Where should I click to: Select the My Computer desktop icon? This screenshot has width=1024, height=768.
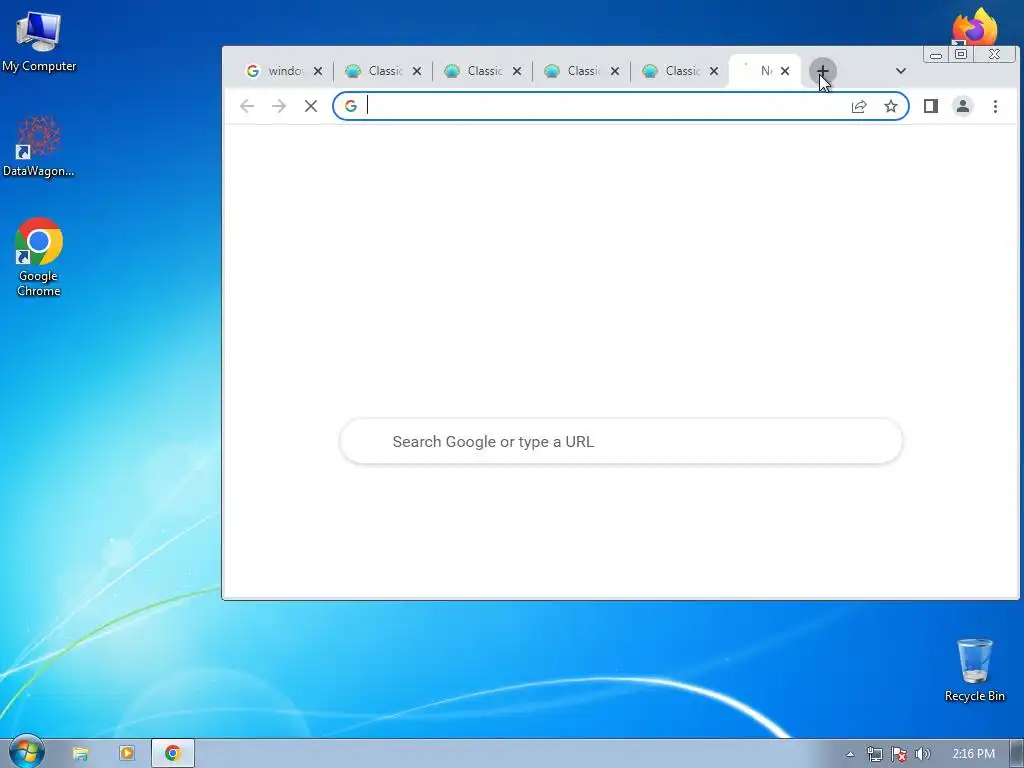point(39,41)
